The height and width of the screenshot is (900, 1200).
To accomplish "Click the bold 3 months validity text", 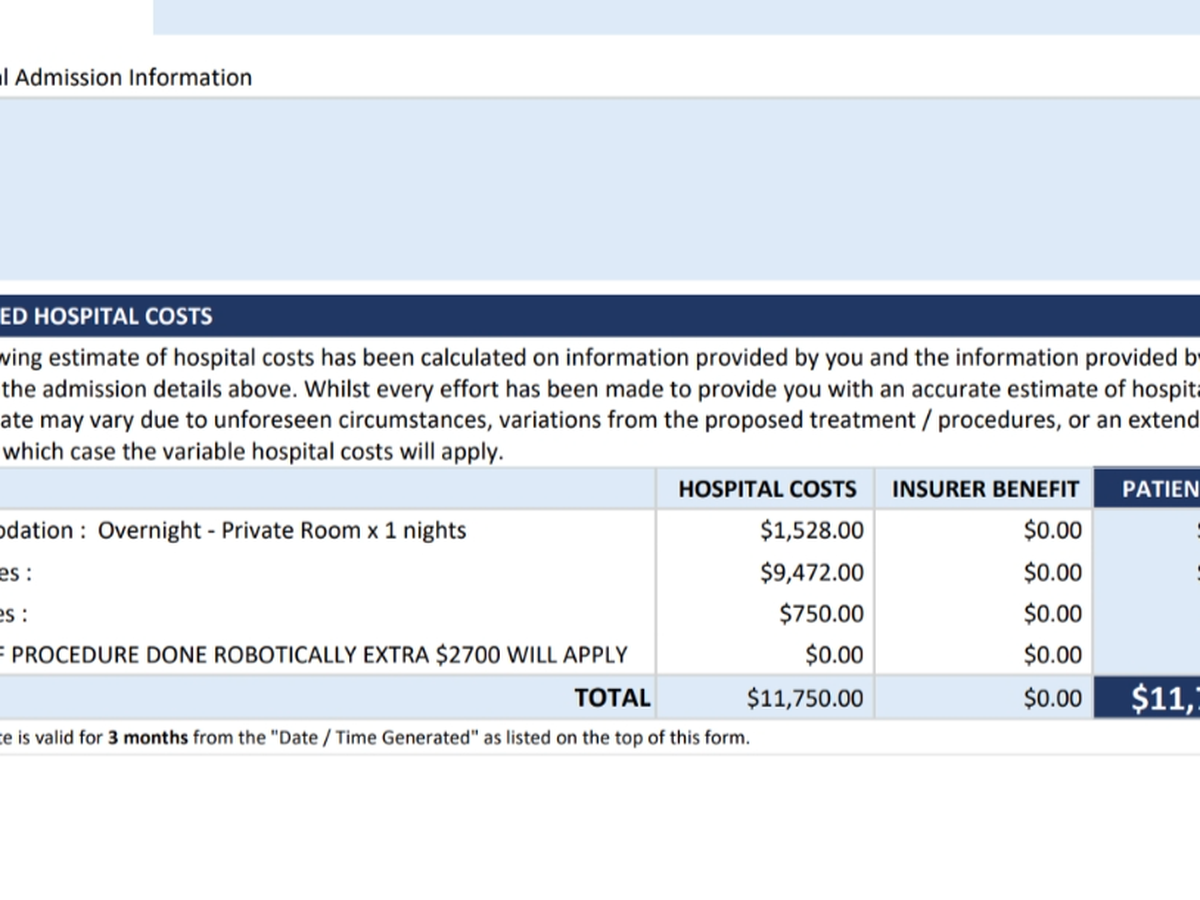I will (x=148, y=739).
